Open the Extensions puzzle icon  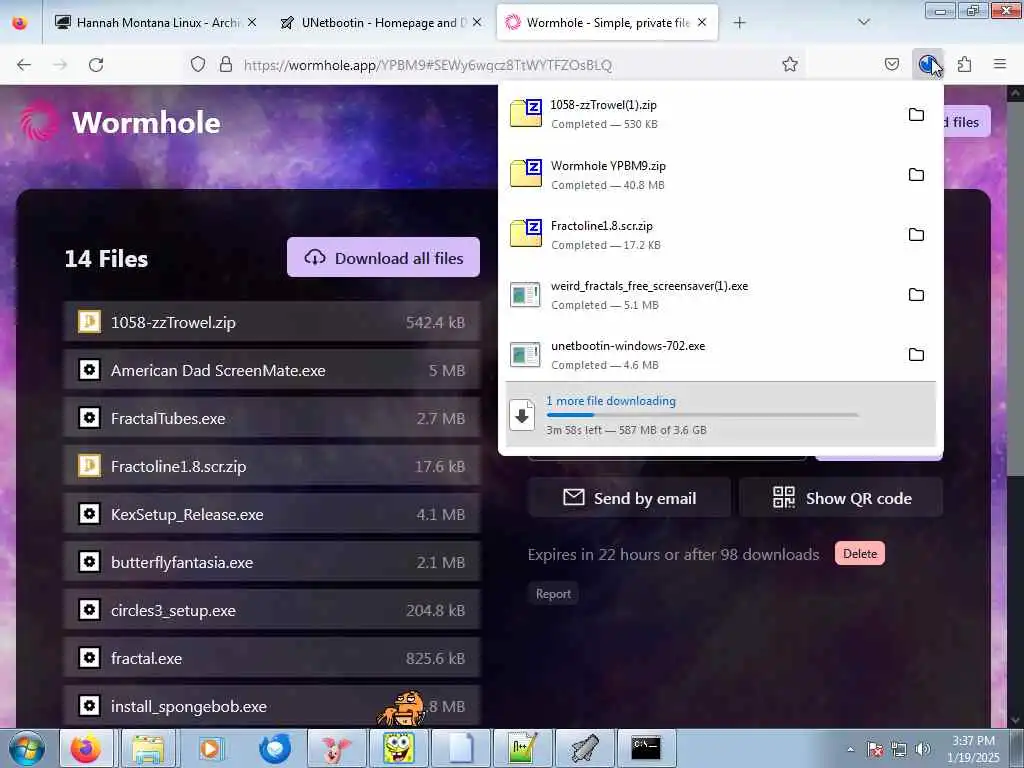coord(965,64)
